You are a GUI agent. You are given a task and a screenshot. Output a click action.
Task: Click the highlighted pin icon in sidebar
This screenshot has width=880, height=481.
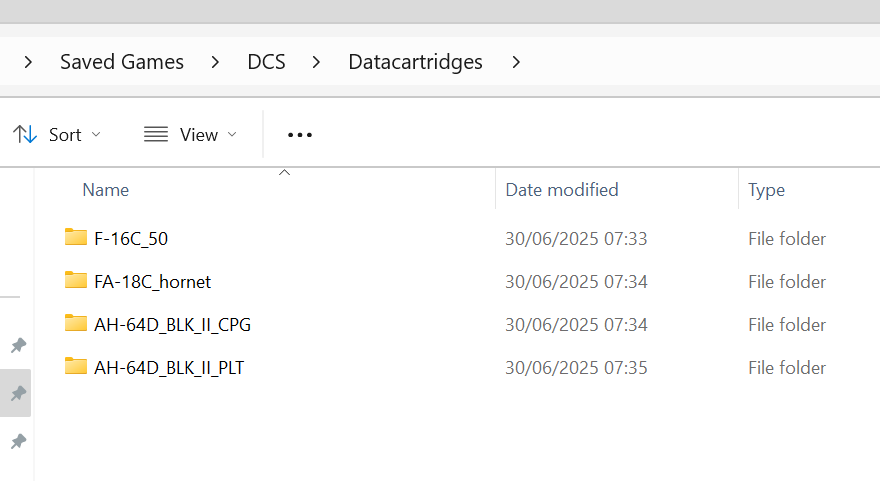click(18, 393)
